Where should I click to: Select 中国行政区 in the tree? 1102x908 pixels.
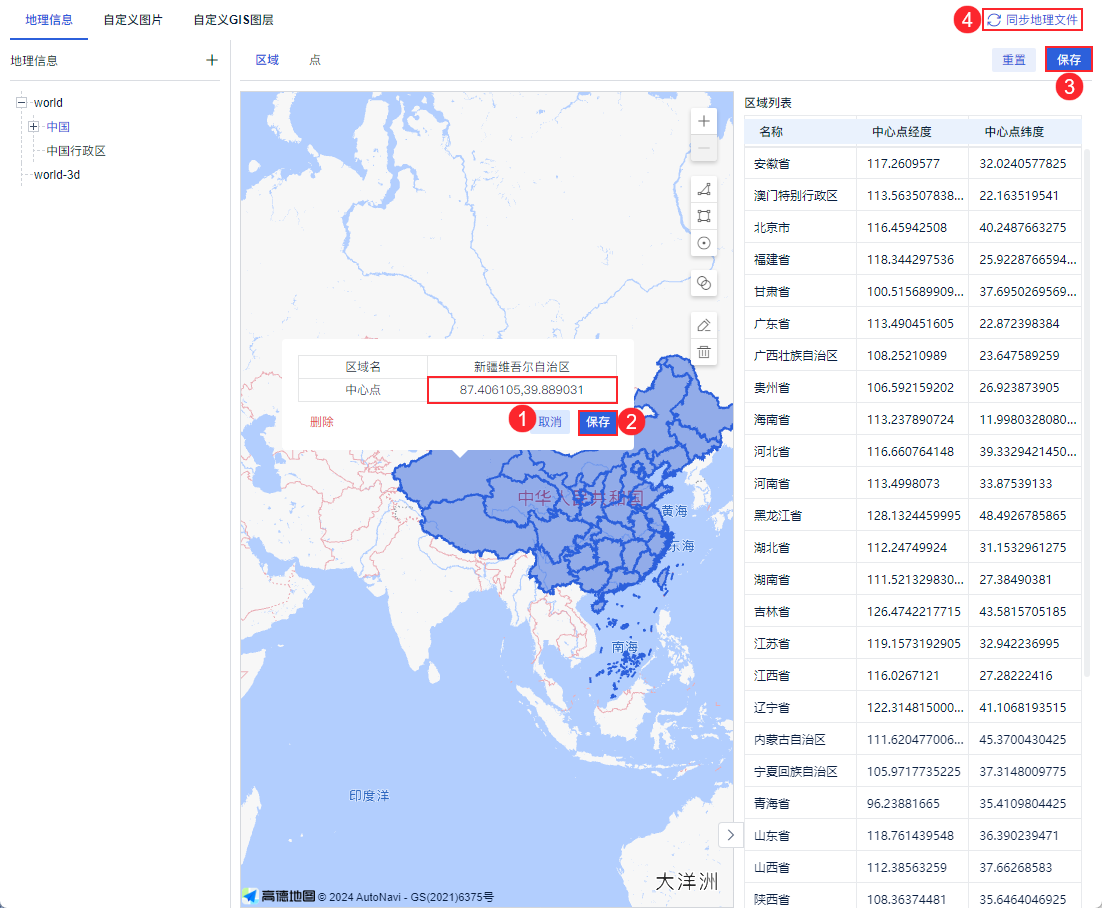pyautogui.click(x=76, y=150)
